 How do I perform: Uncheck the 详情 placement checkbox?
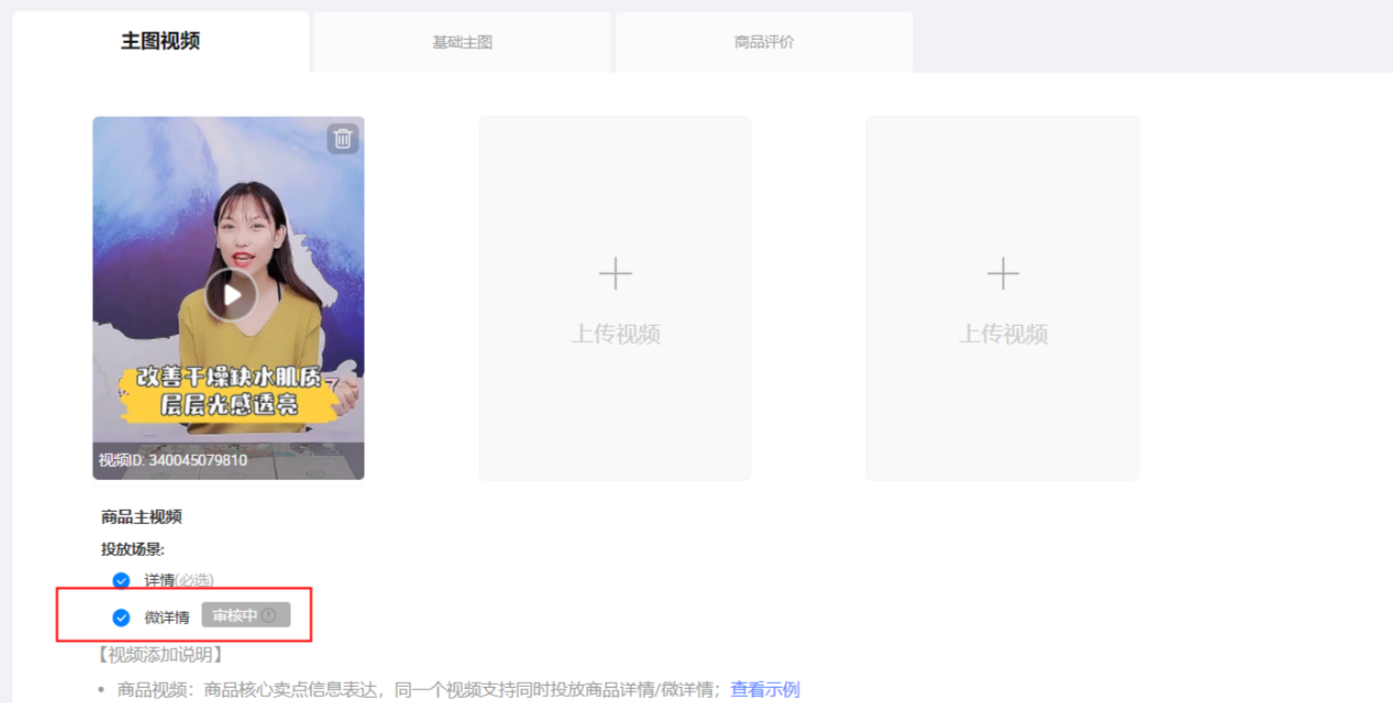(121, 581)
